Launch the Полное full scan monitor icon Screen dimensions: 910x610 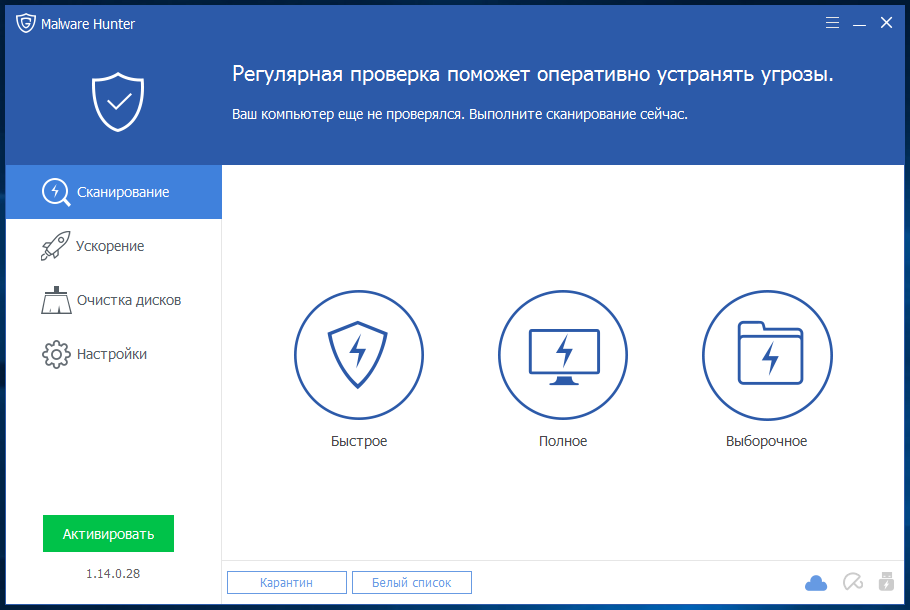[563, 353]
